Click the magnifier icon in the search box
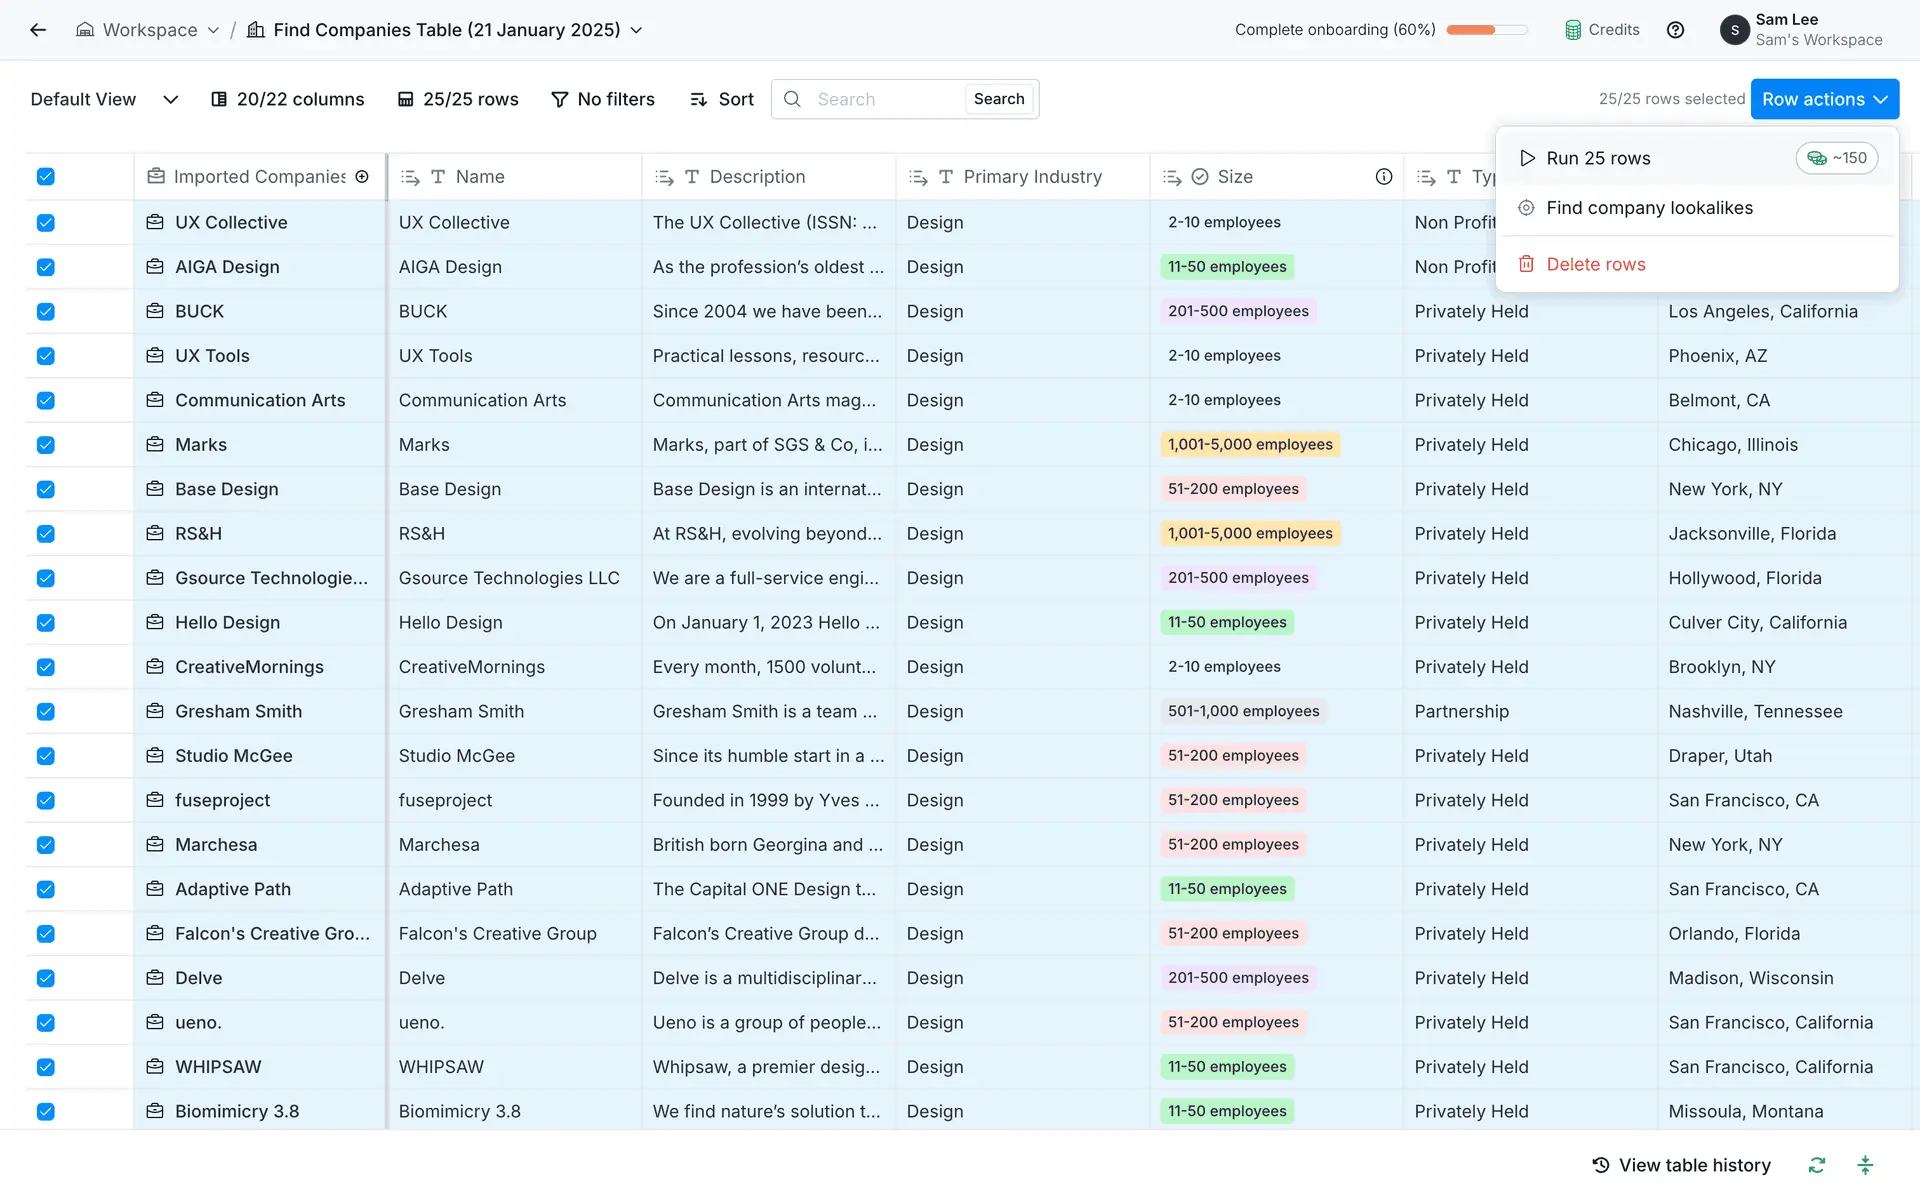This screenshot has width=1920, height=1200. pyautogui.click(x=792, y=99)
